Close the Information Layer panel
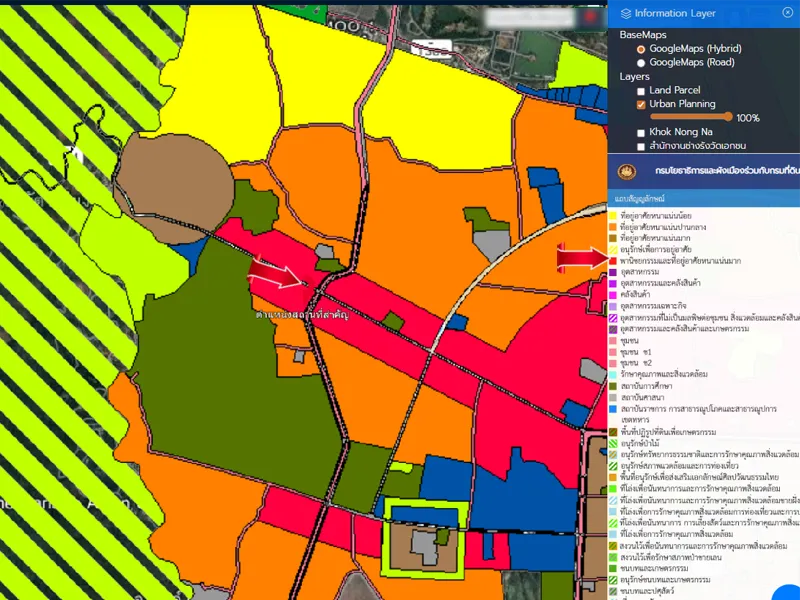The image size is (800, 600). (x=787, y=12)
